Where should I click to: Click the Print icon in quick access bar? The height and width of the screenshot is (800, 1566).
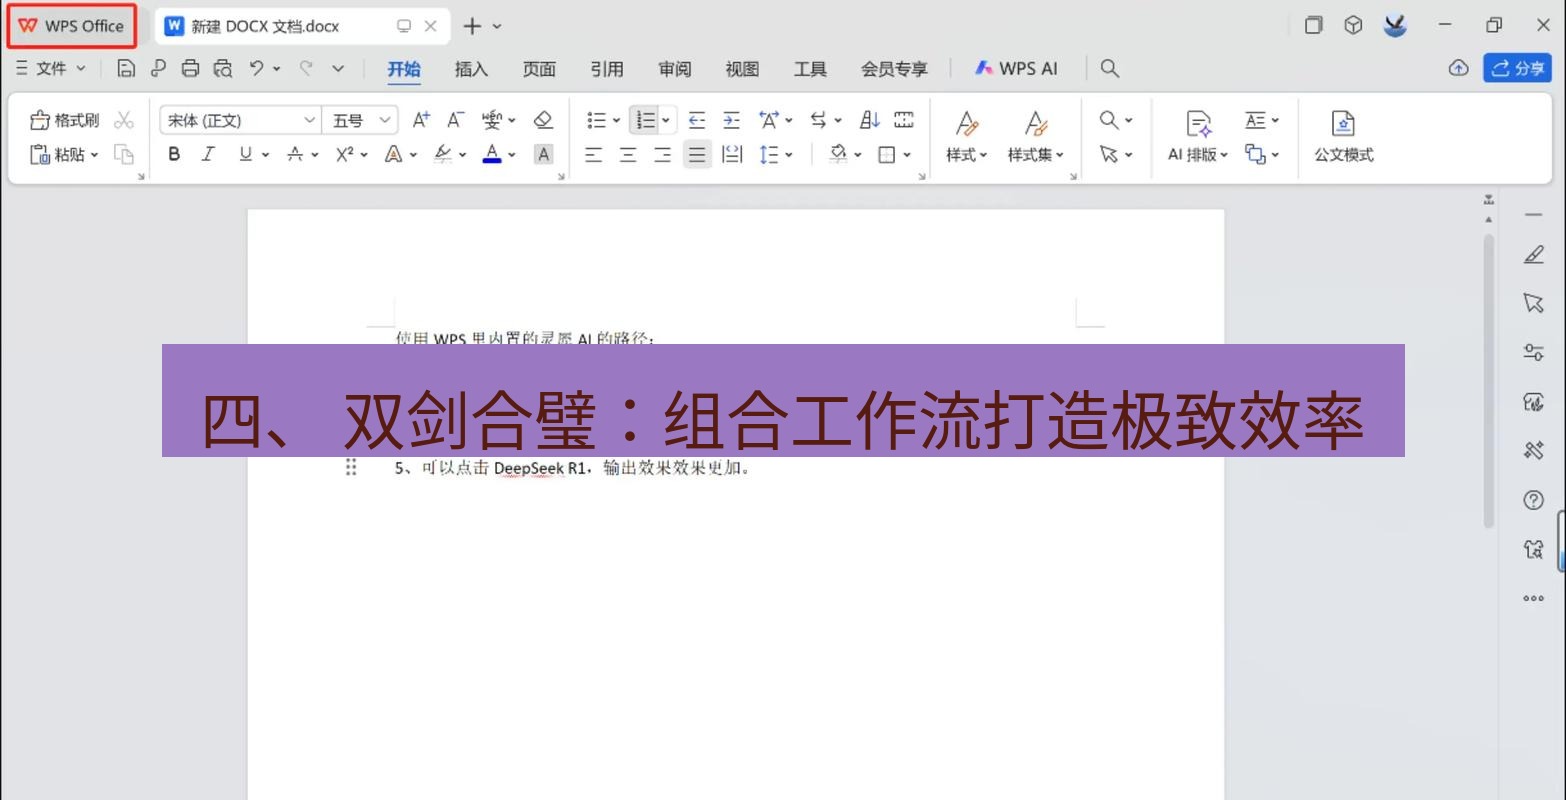pyautogui.click(x=190, y=68)
